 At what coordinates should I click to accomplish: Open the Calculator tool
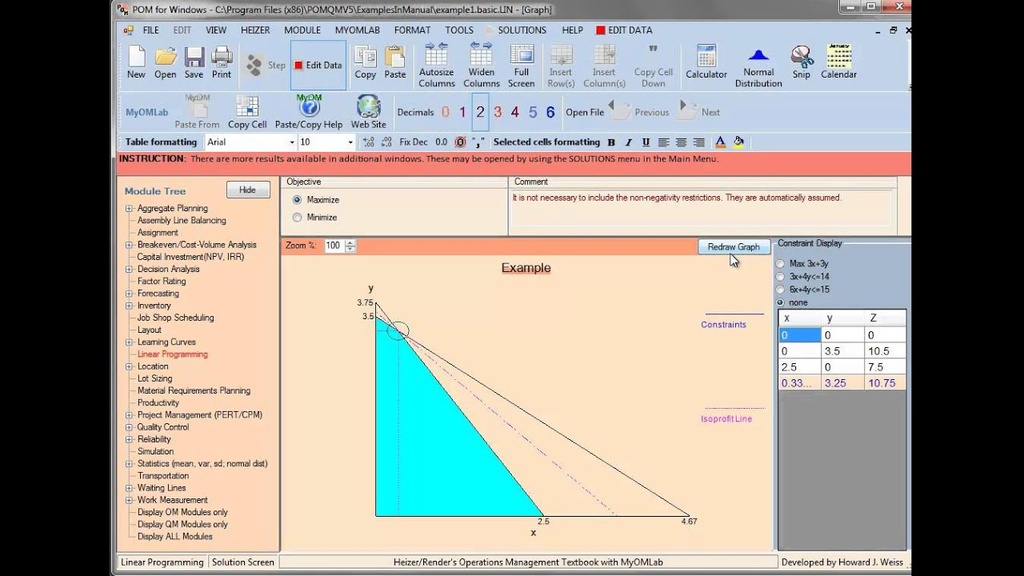coord(706,63)
